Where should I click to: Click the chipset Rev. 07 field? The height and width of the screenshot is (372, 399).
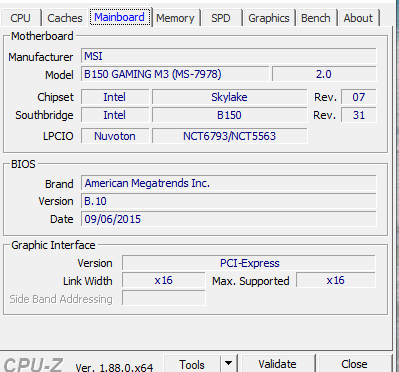[359, 97]
